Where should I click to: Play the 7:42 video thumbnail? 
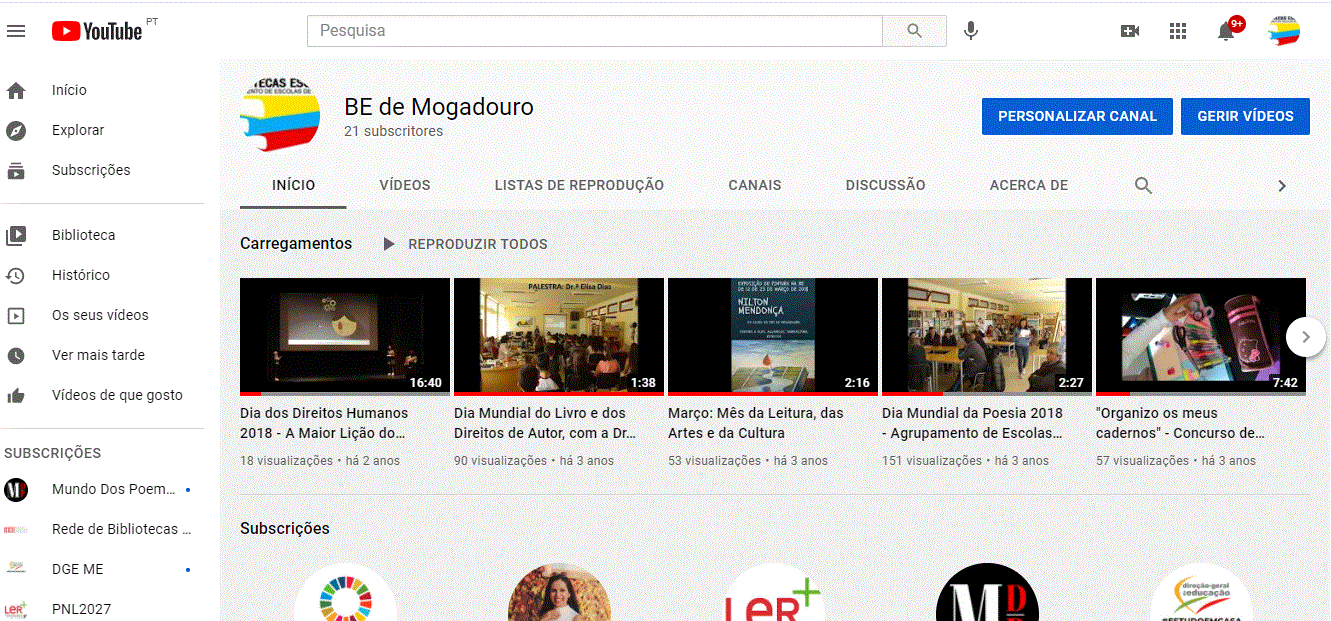pyautogui.click(x=1201, y=336)
